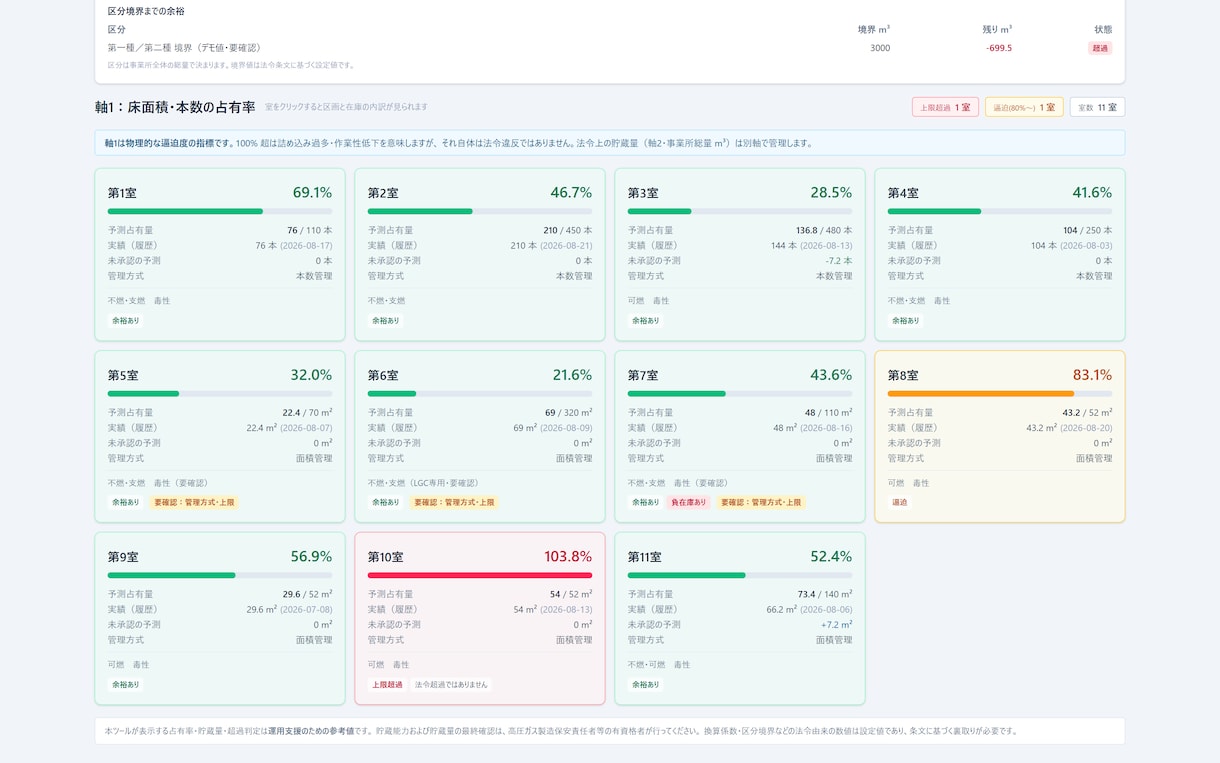Click the 第一種／第二種 境界 row label

185,48
